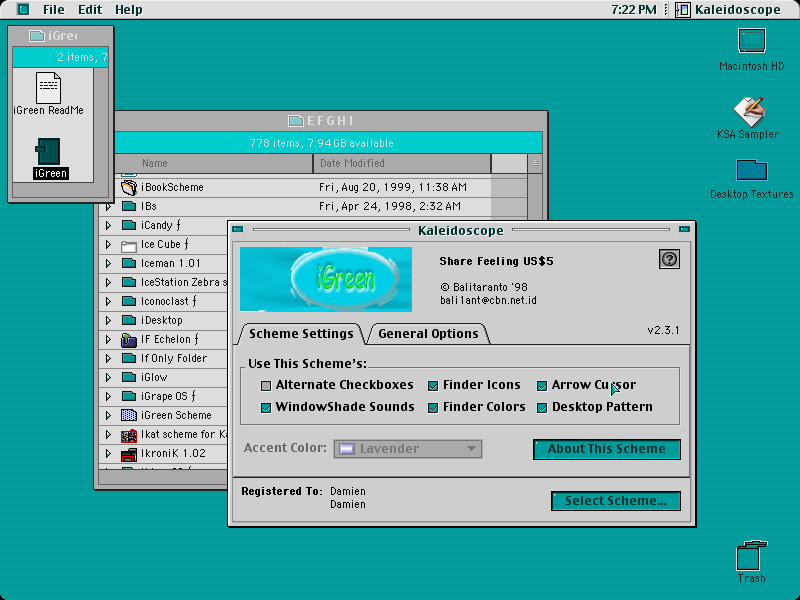Click the help question mark icon
The height and width of the screenshot is (600, 800).
669,259
